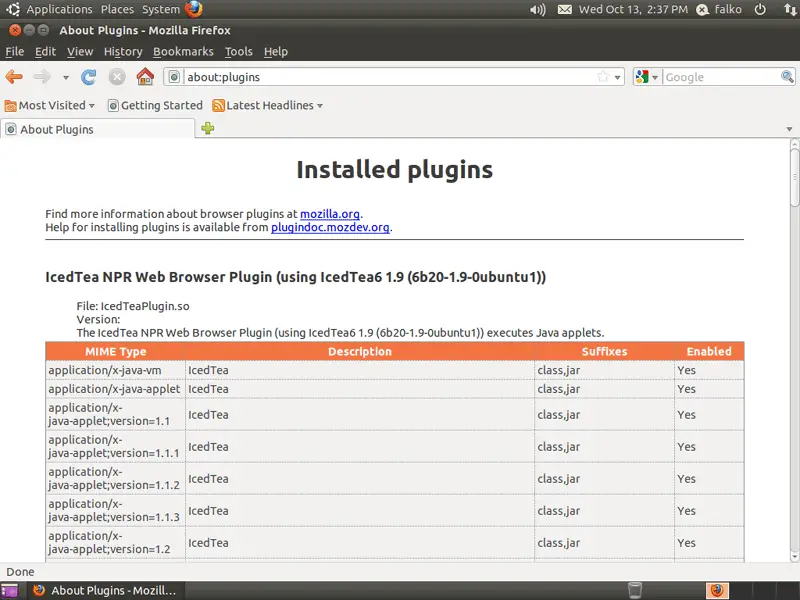Click the scrollbar down arrow
The width and height of the screenshot is (800, 600).
coord(794,556)
